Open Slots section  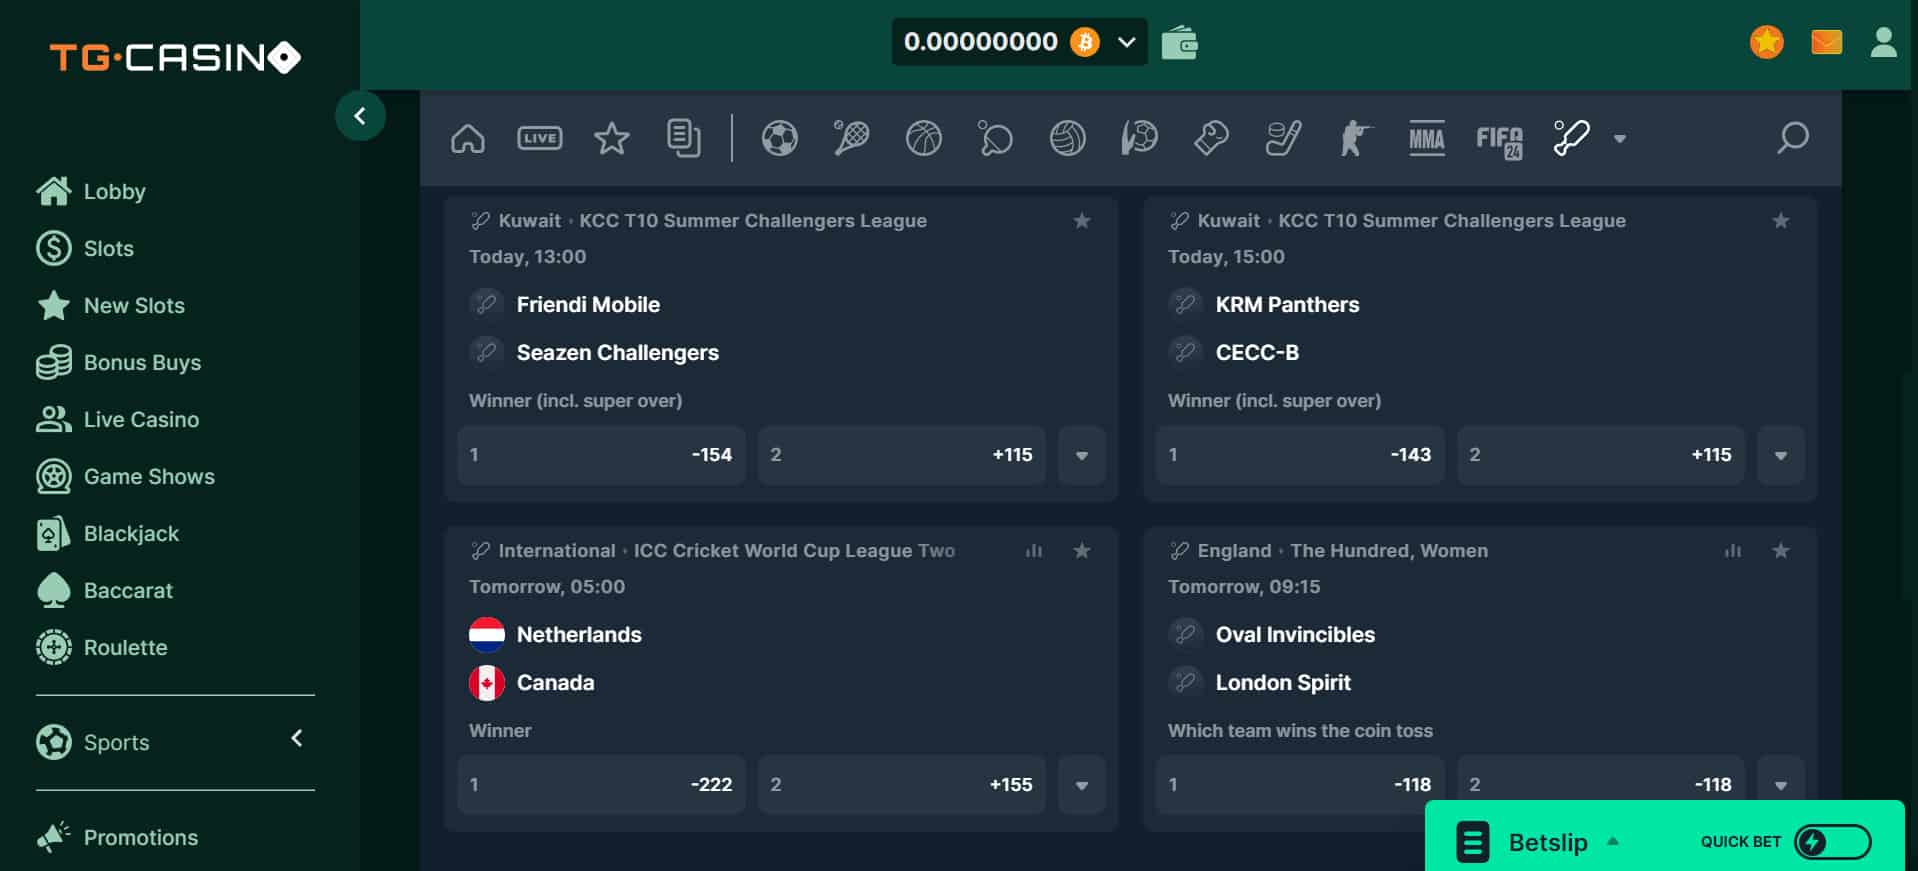click(x=85, y=248)
